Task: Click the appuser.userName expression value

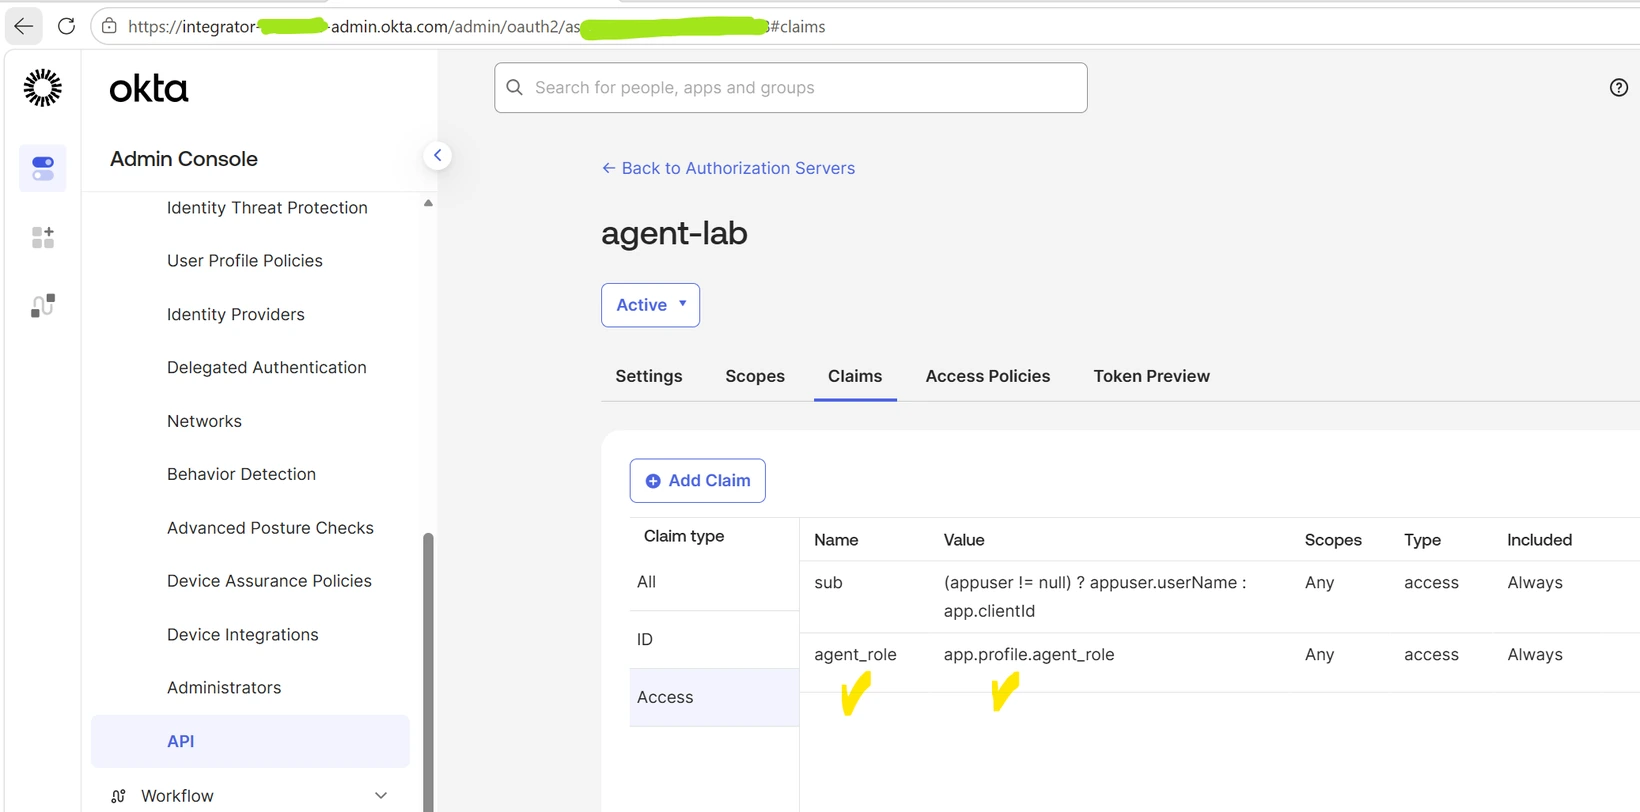Action: click(1095, 596)
